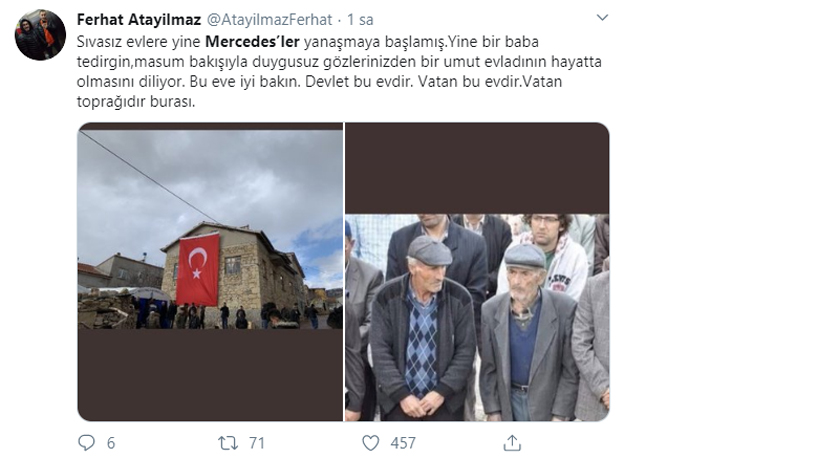Retweet this post using the retweet icon

click(228, 442)
